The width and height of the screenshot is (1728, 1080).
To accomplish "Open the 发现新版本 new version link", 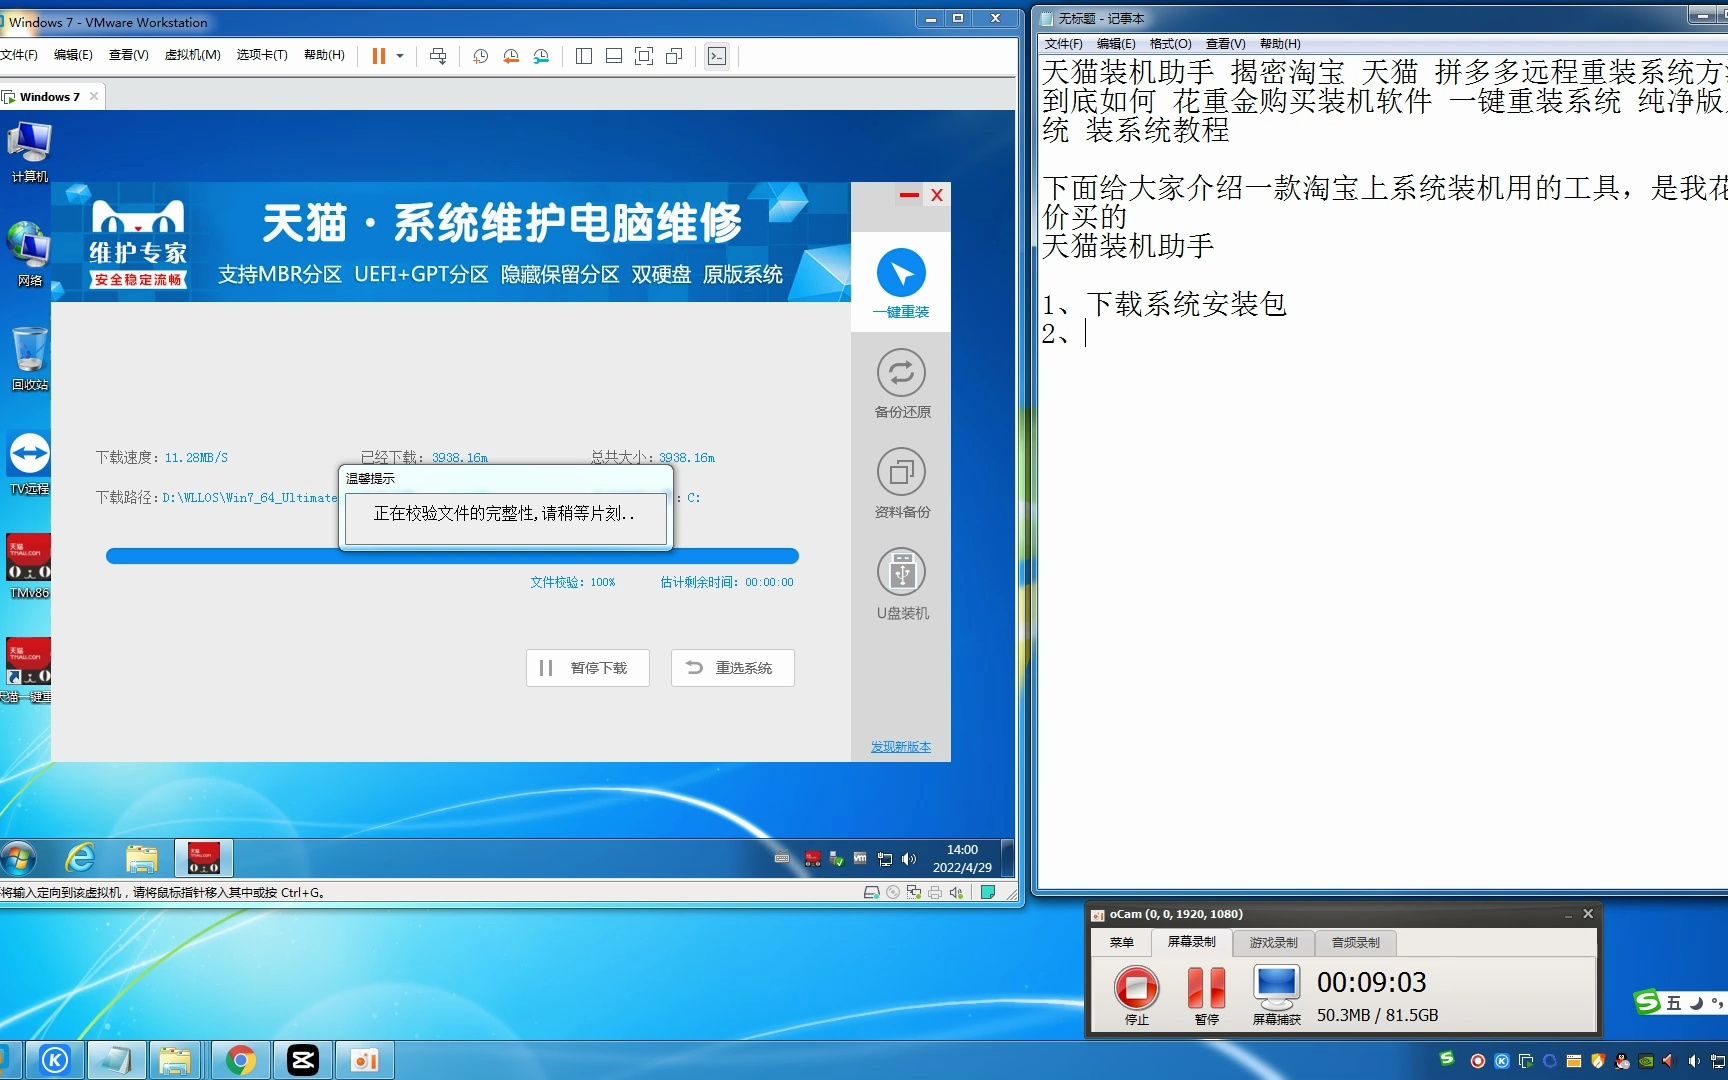I will point(900,747).
